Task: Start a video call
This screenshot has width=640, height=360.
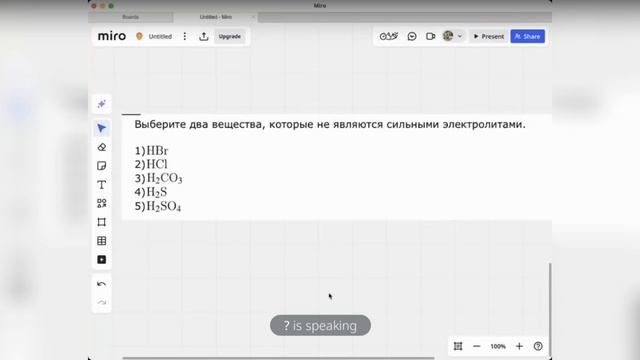Action: (x=430, y=36)
